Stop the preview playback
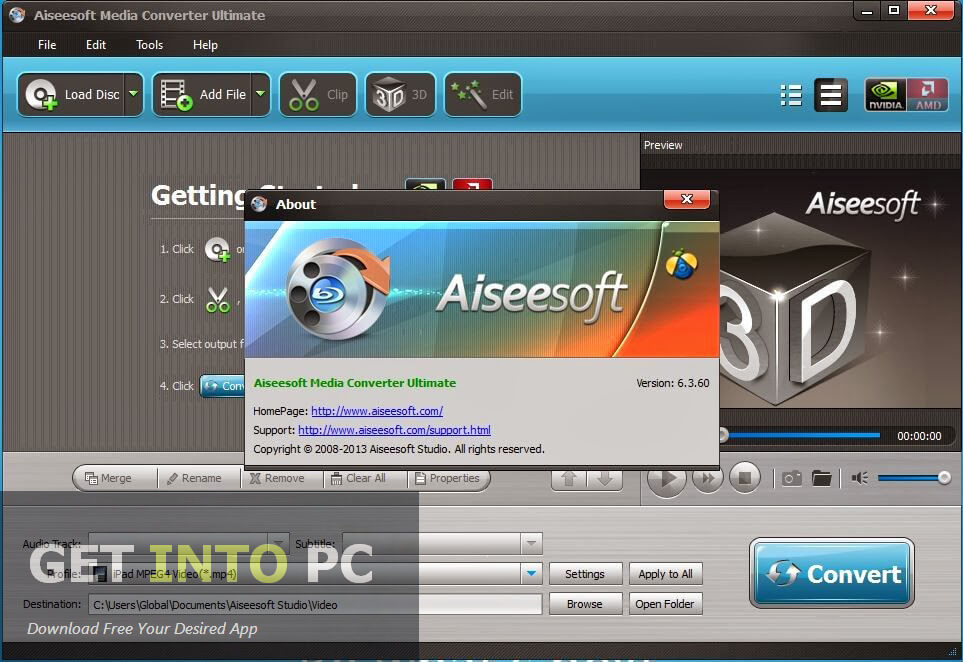 (744, 478)
